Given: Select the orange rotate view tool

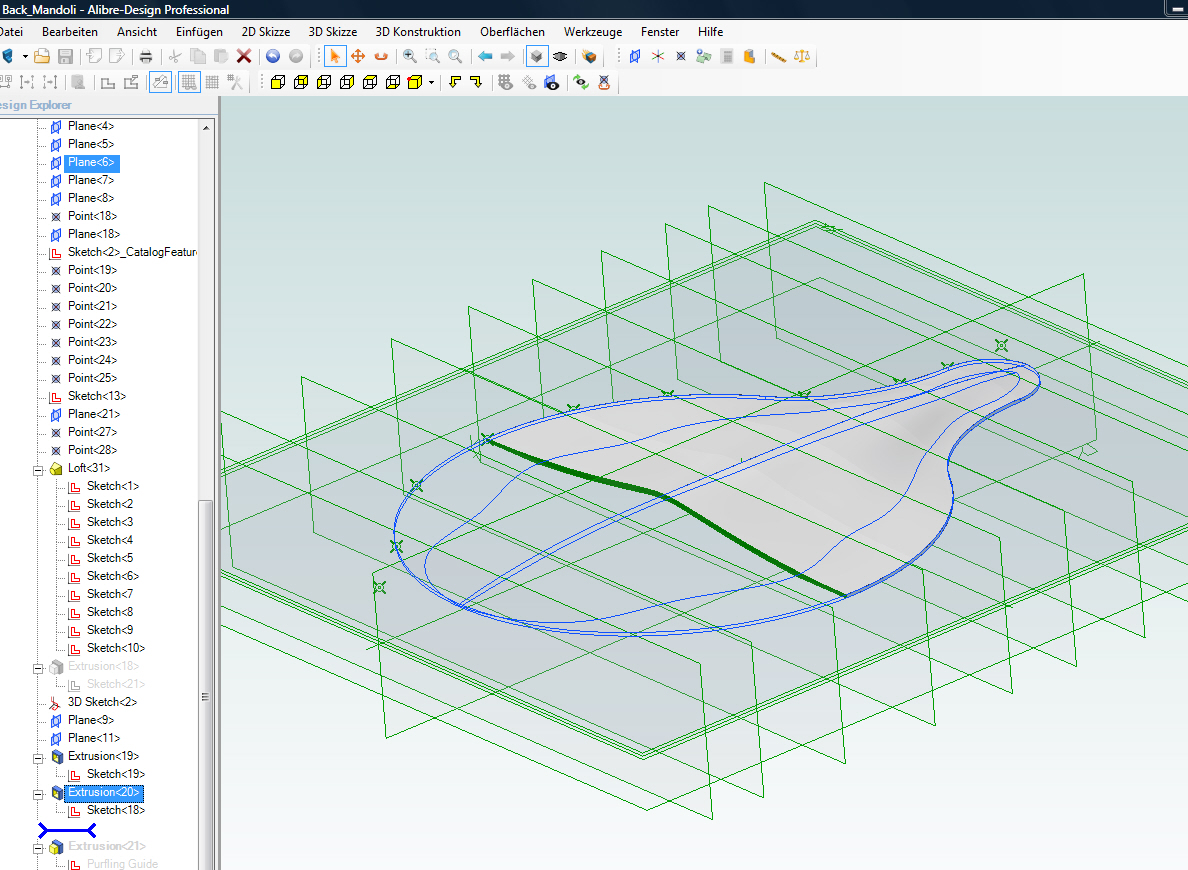Looking at the screenshot, I should tap(380, 56).
